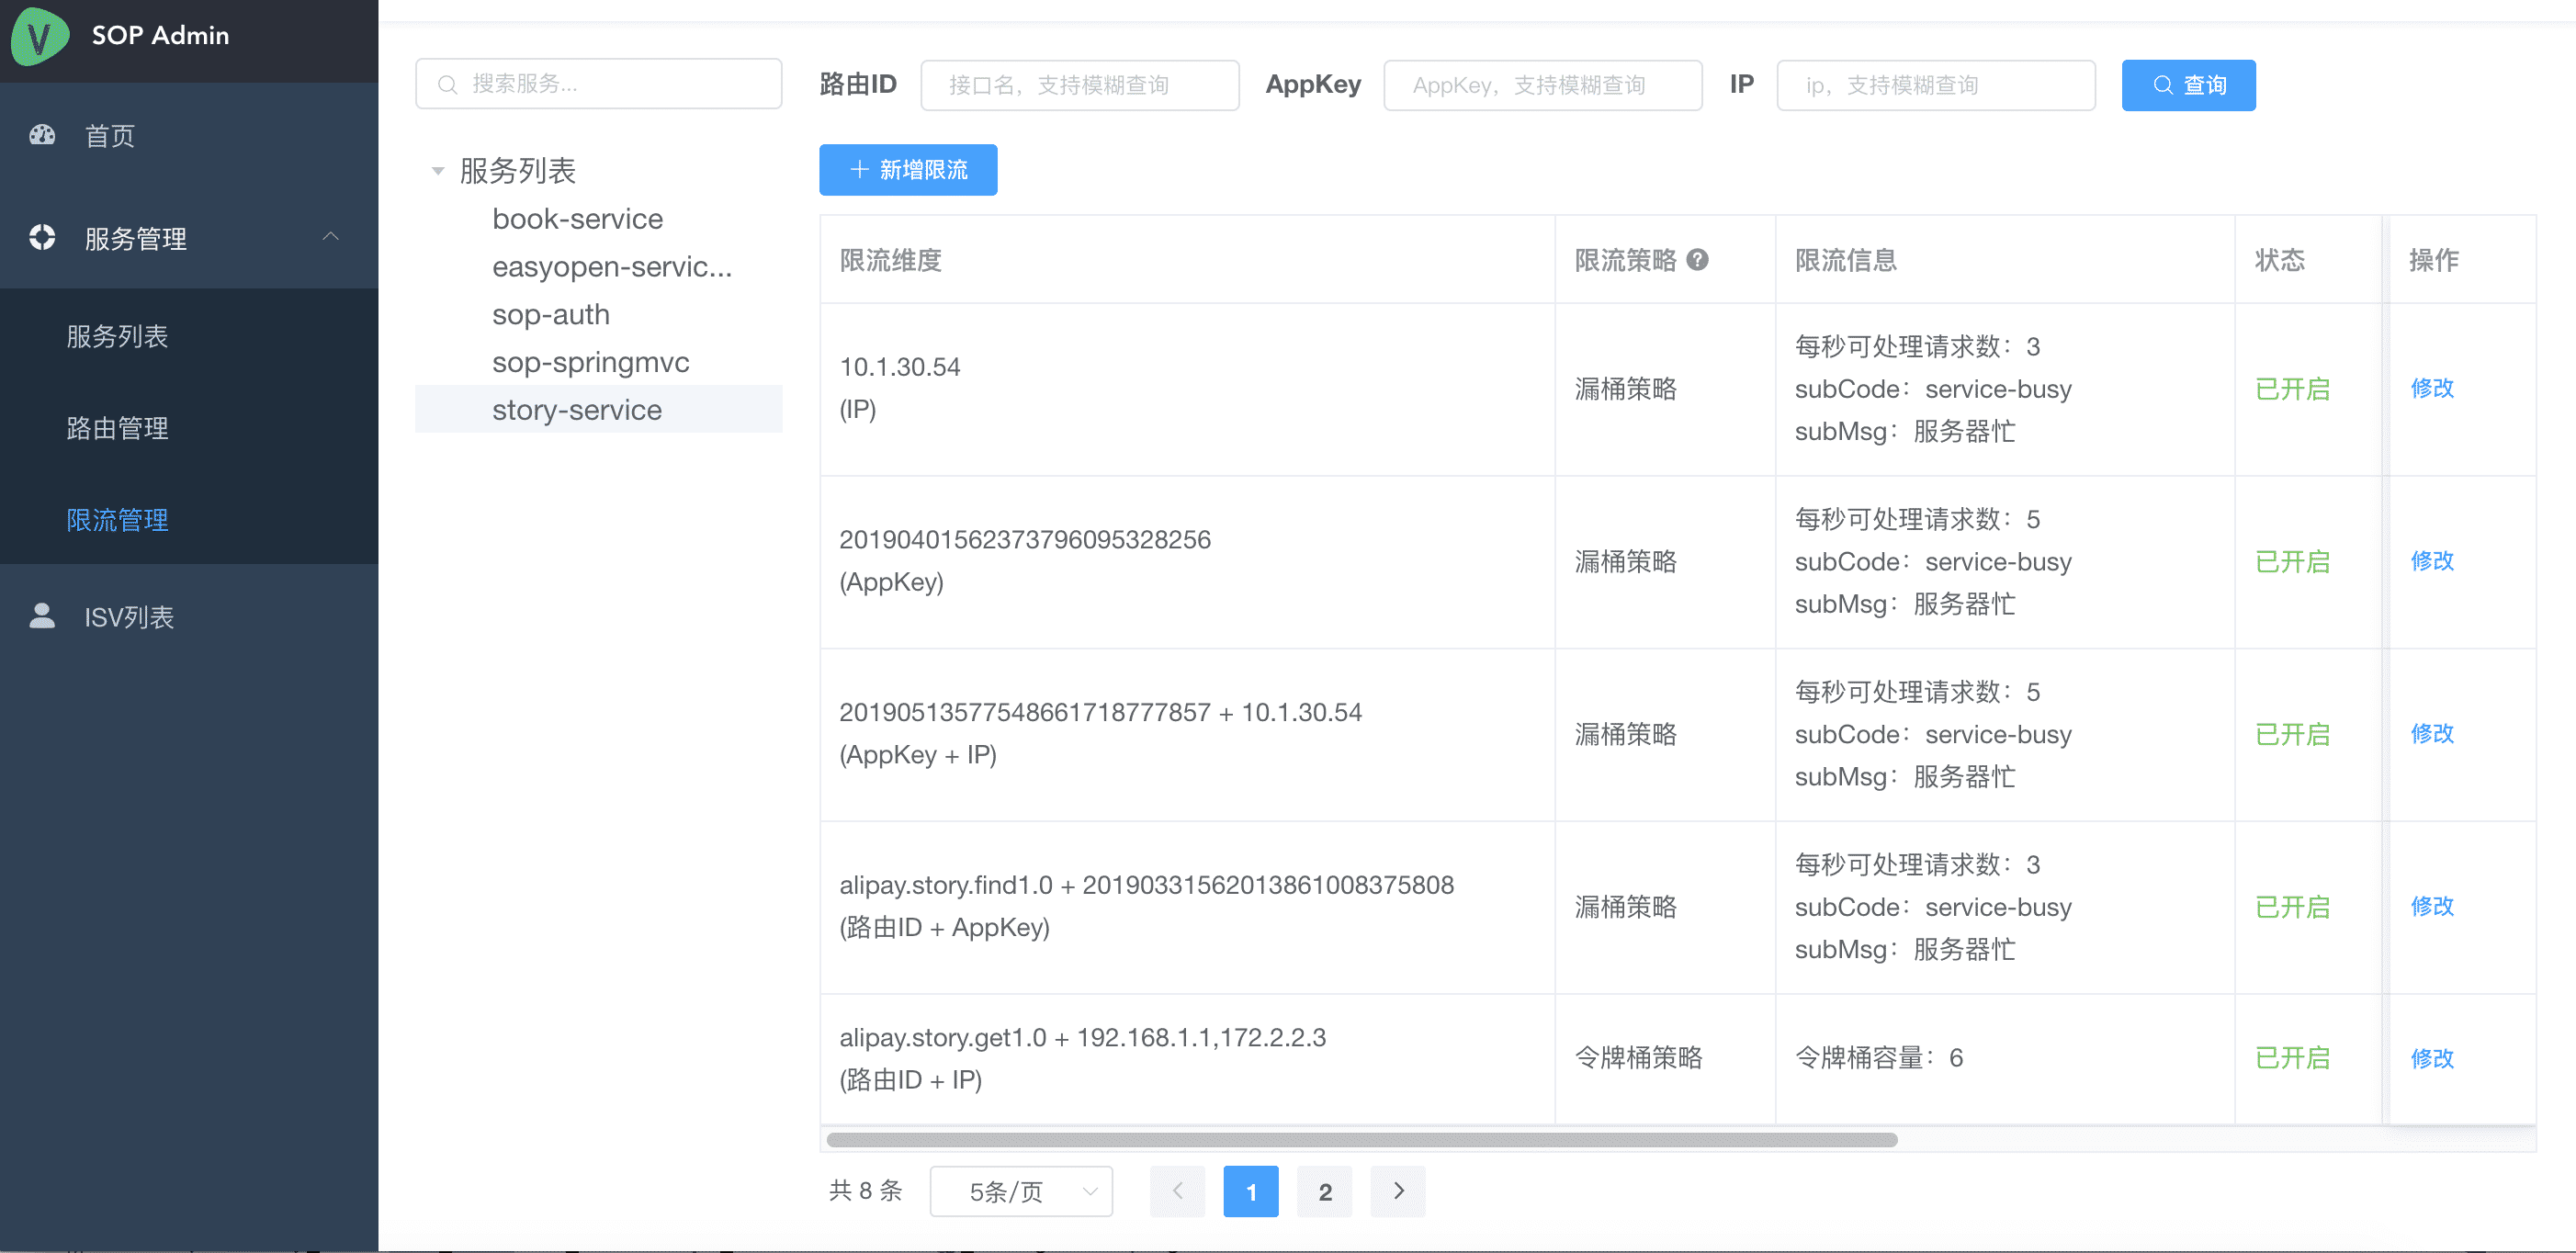
Task: Select book-service in the service tree
Action: point(577,219)
